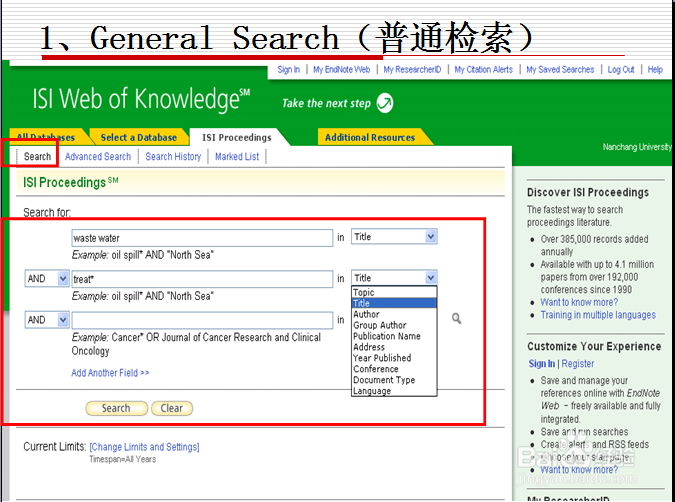
Task: Open the Marked List
Action: click(x=237, y=156)
